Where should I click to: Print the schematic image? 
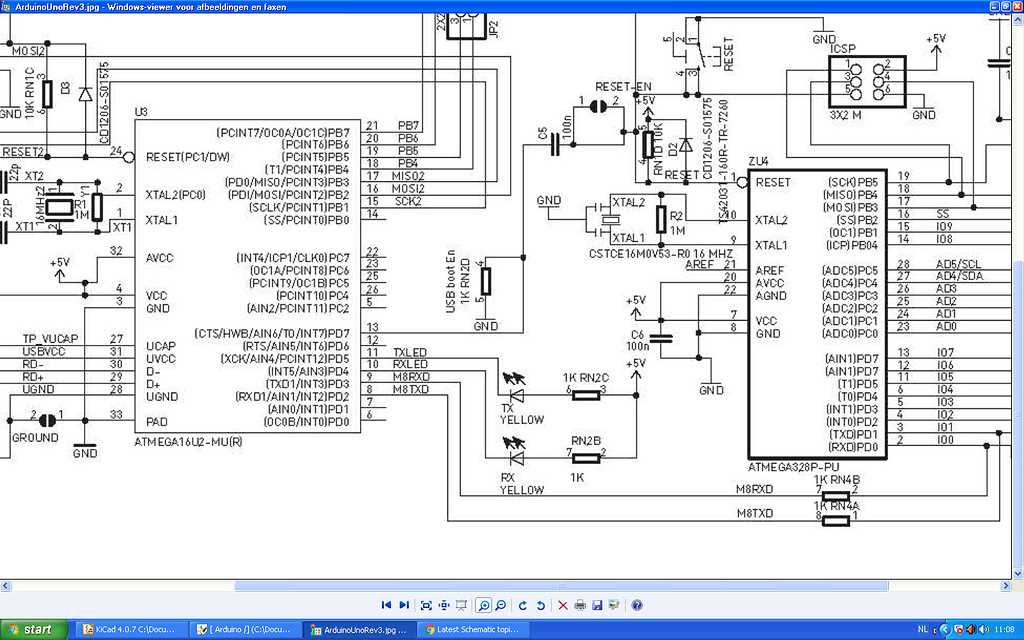580,605
